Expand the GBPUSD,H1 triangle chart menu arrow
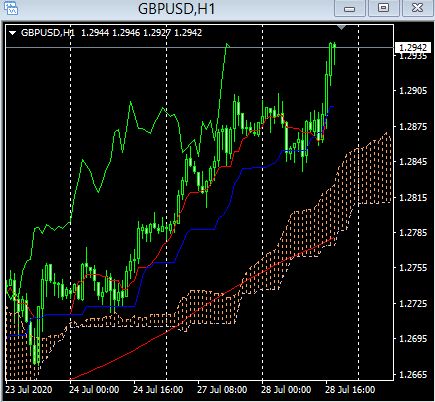The height and width of the screenshot is (402, 435). pos(13,33)
